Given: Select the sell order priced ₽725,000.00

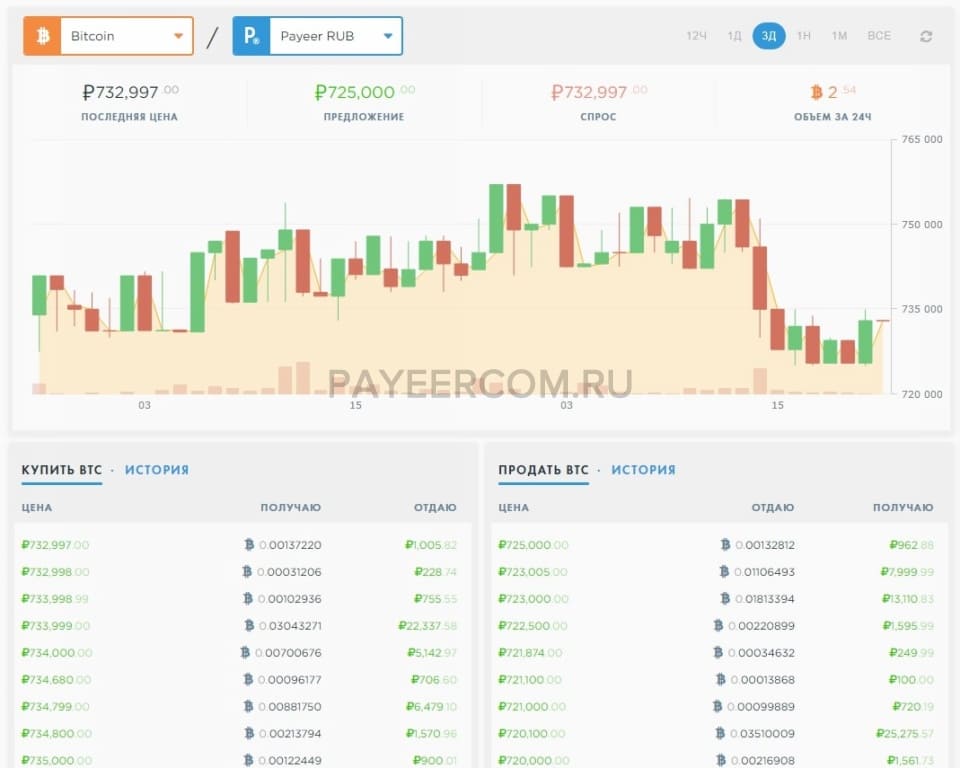Looking at the screenshot, I should (x=532, y=545).
